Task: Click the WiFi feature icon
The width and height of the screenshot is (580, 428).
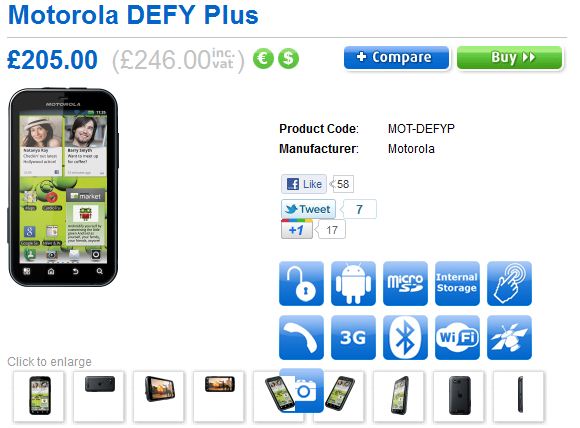Action: (x=457, y=337)
